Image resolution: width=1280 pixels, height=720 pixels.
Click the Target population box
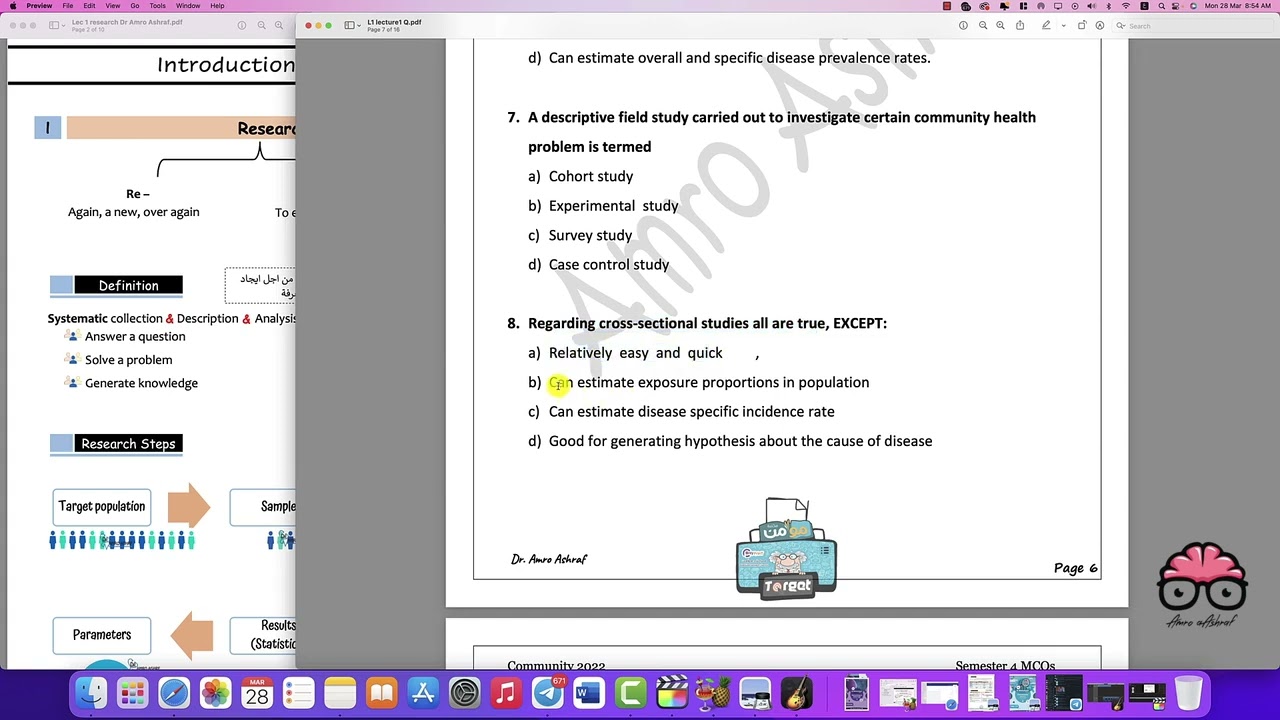[102, 506]
